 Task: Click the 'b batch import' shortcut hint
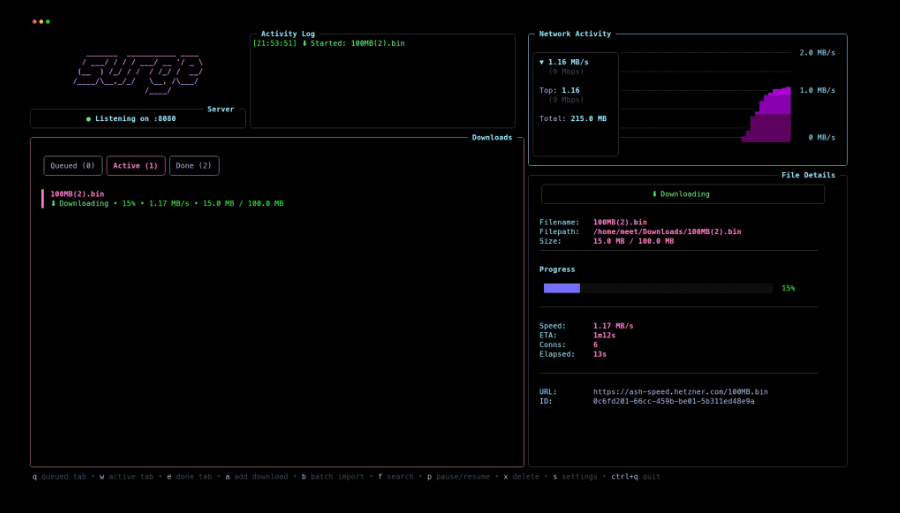pos(333,477)
